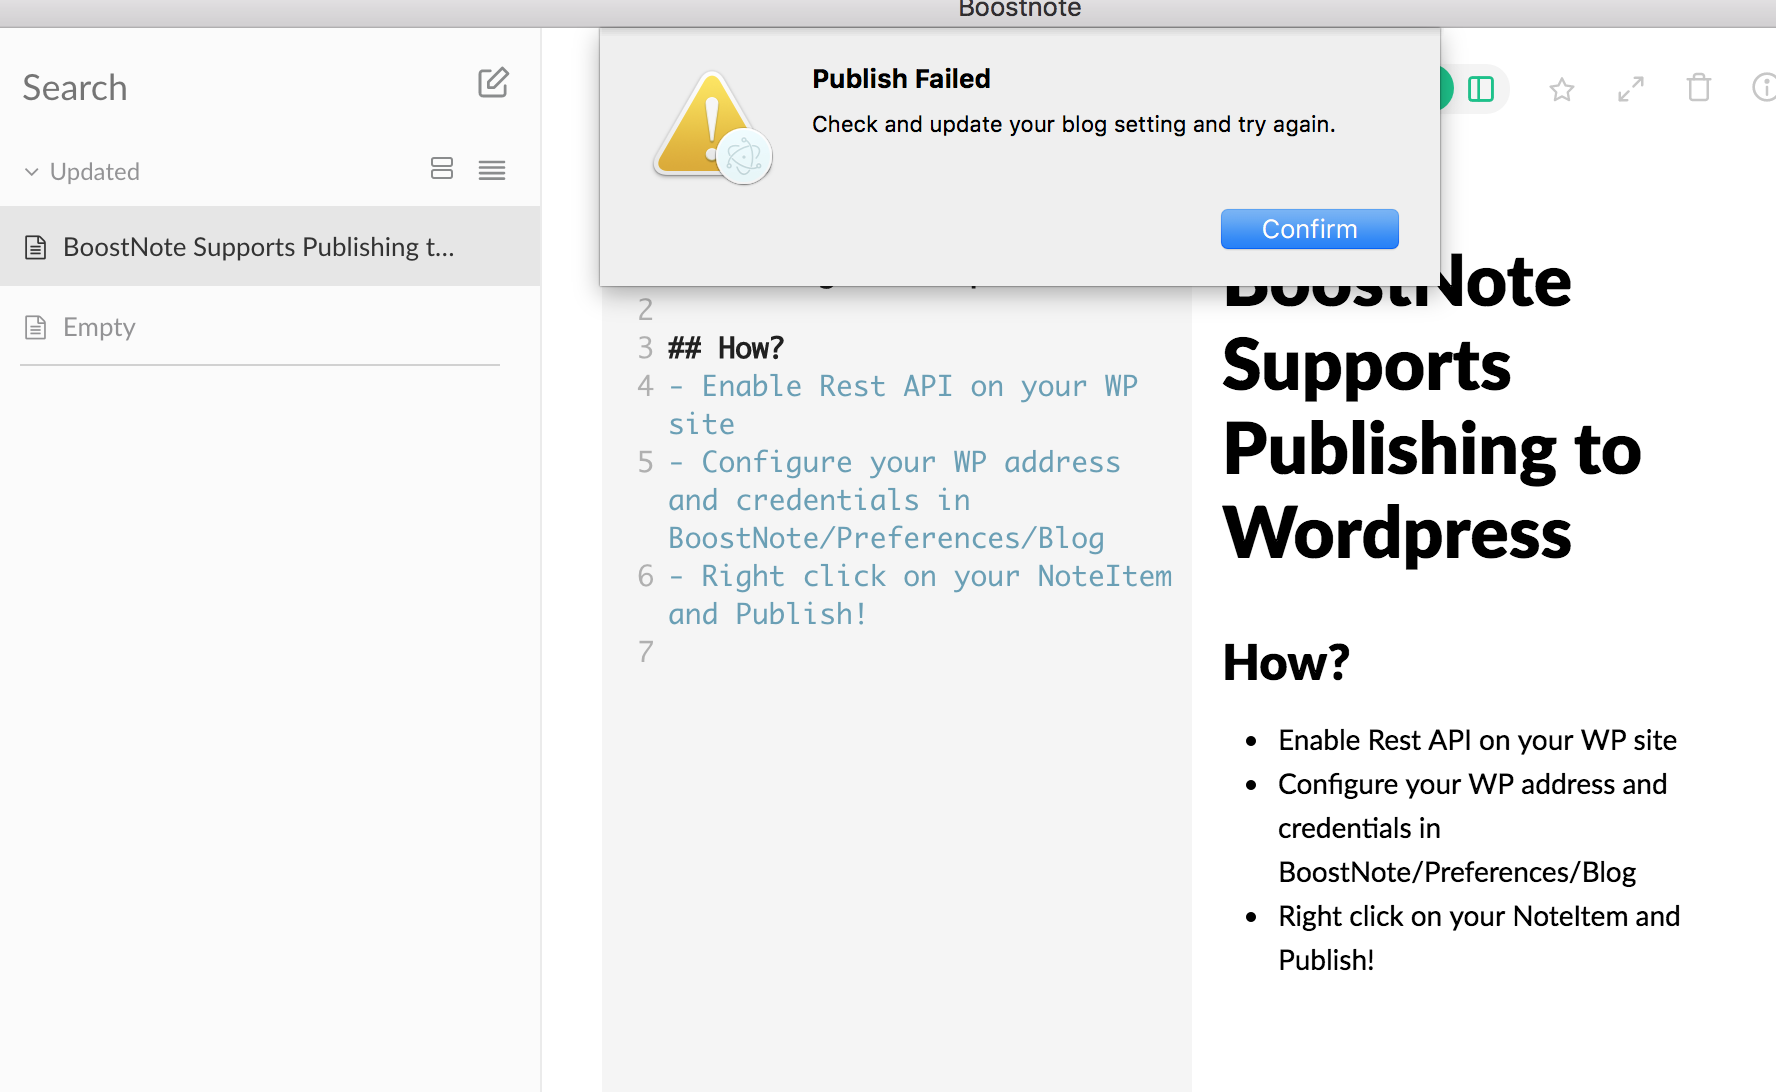This screenshot has height=1092, width=1776.
Task: Click the 'Publish Failed' dialog title
Action: (901, 79)
